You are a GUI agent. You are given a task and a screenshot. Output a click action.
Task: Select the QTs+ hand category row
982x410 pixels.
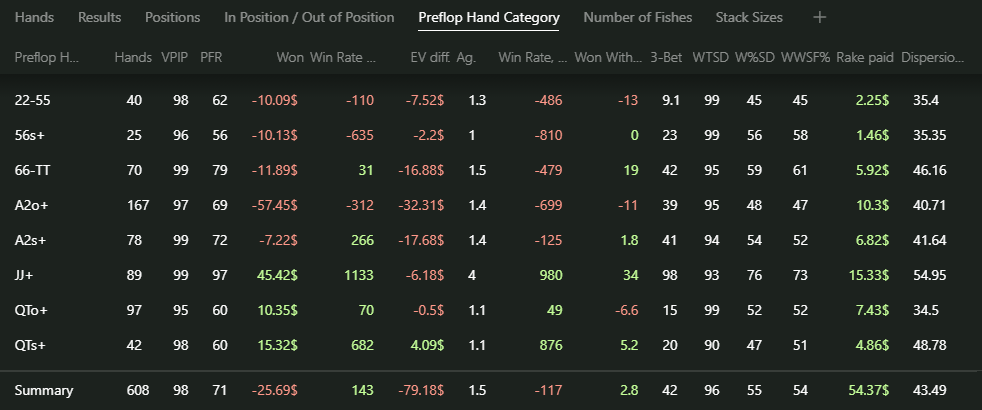(491, 345)
